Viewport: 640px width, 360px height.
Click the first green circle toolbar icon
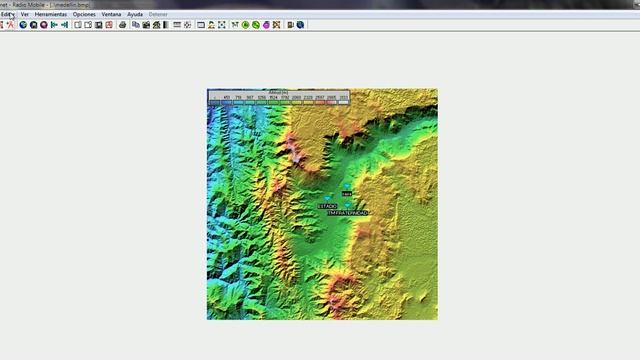[x=245, y=25]
